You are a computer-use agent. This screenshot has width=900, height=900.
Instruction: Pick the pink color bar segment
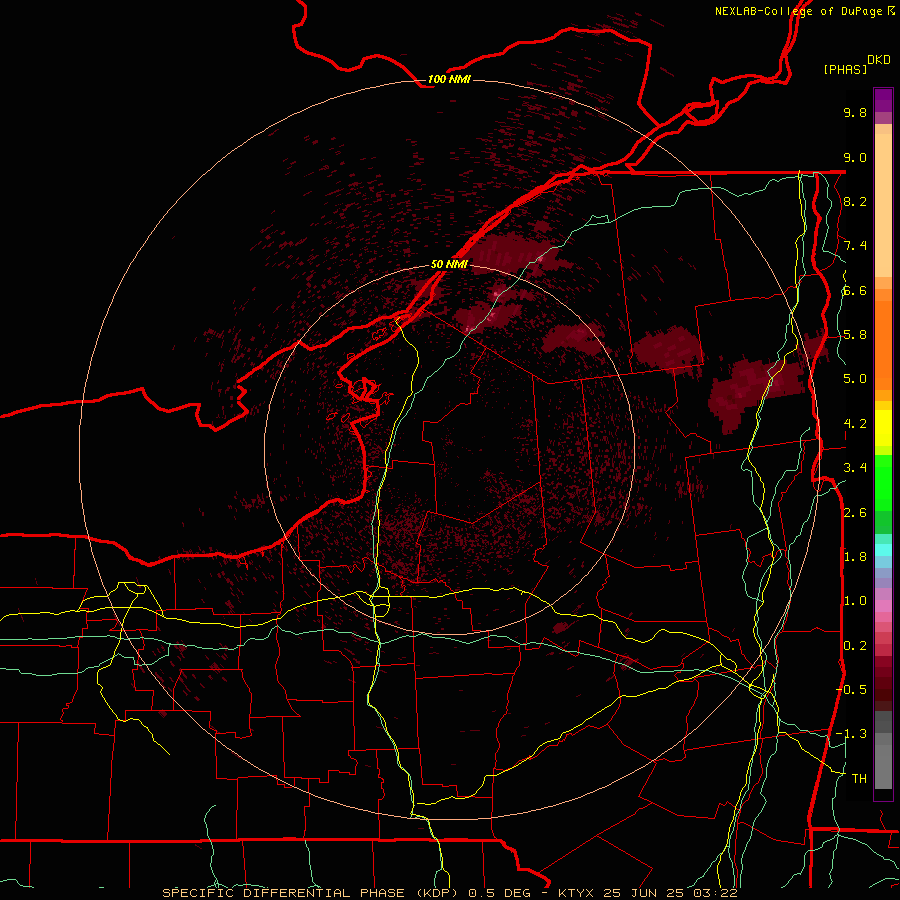click(x=883, y=606)
